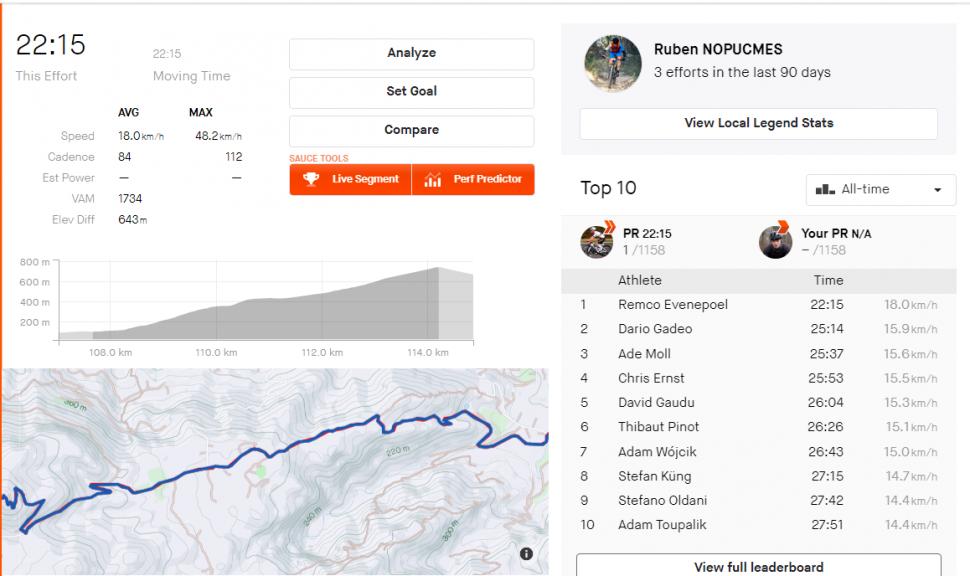Click the Your PR N/A label
The image size is (970, 576).
point(836,233)
